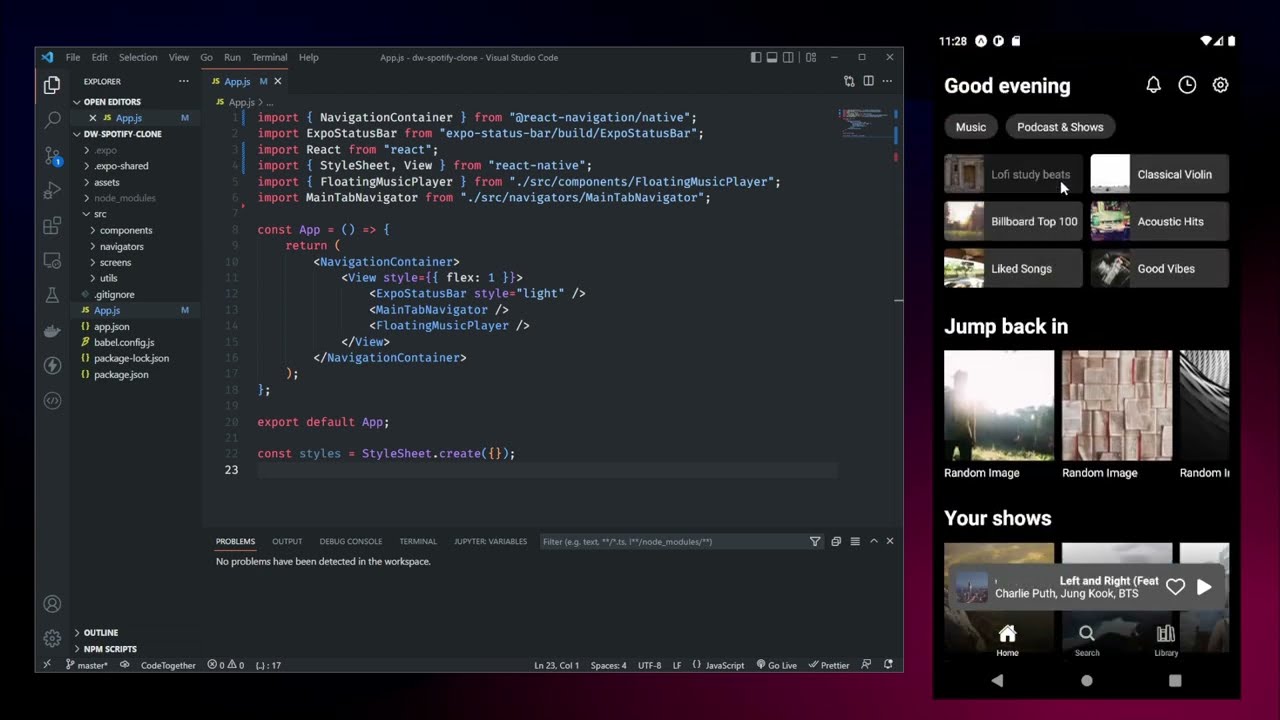This screenshot has height=720, width=1280.
Task: Open the Manage gear in VS Code
Action: (52, 638)
